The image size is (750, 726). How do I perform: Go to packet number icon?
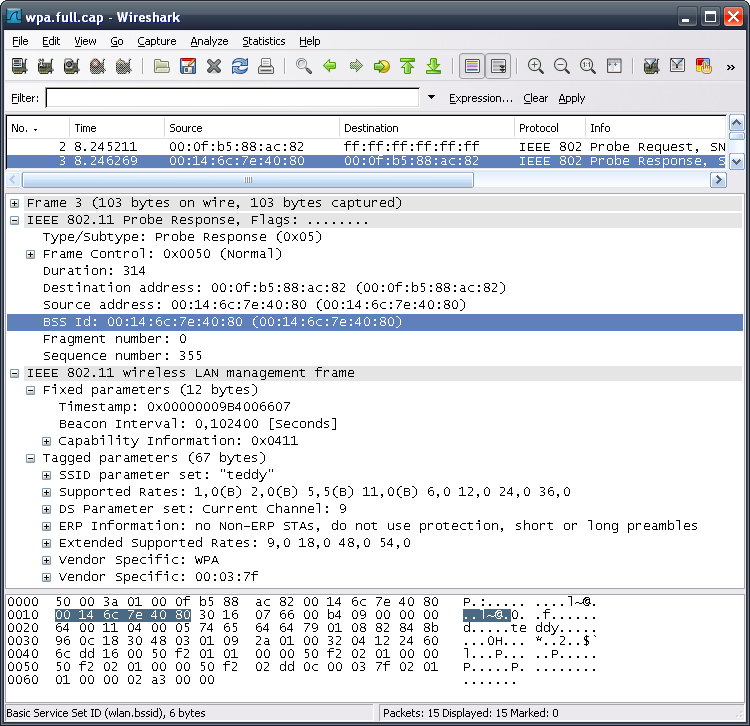382,66
